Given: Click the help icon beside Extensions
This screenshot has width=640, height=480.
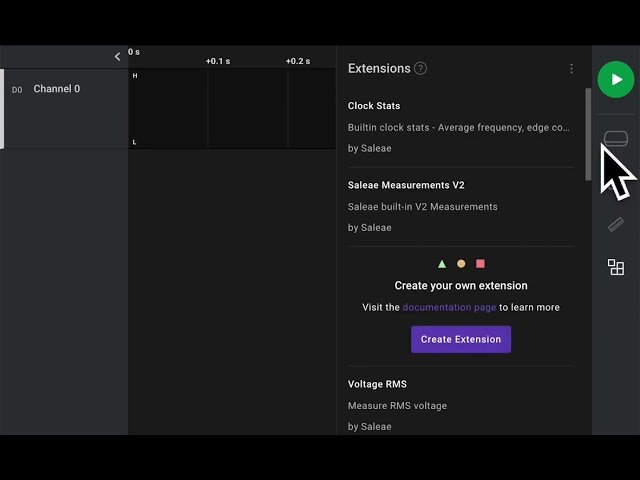Looking at the screenshot, I should [x=421, y=69].
